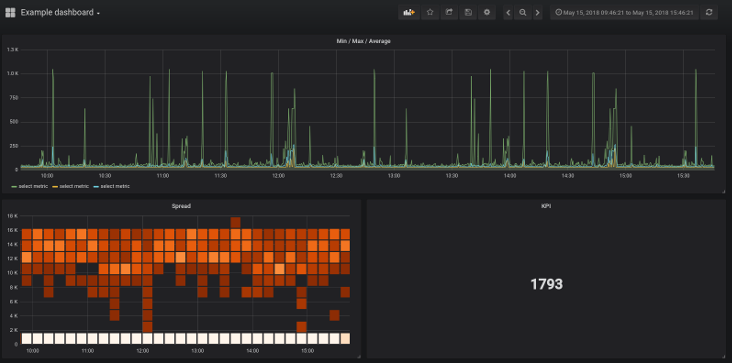Viewport: 732px width, 363px height.
Task: Click the 1.0 K label on the Min / Max / Average axis
Action: 12,74
